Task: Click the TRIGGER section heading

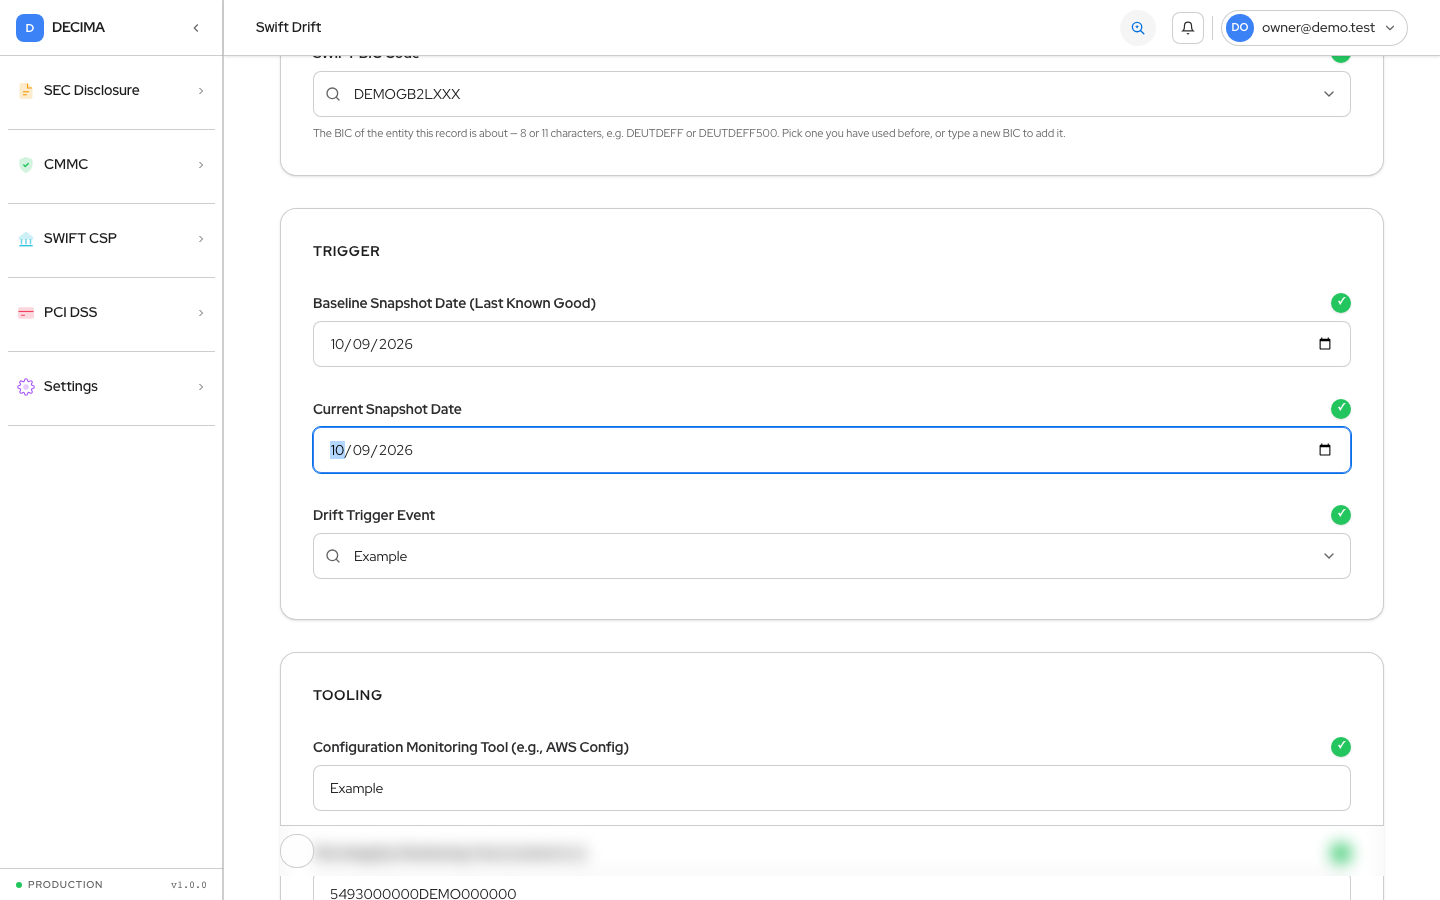Action: [346, 252]
